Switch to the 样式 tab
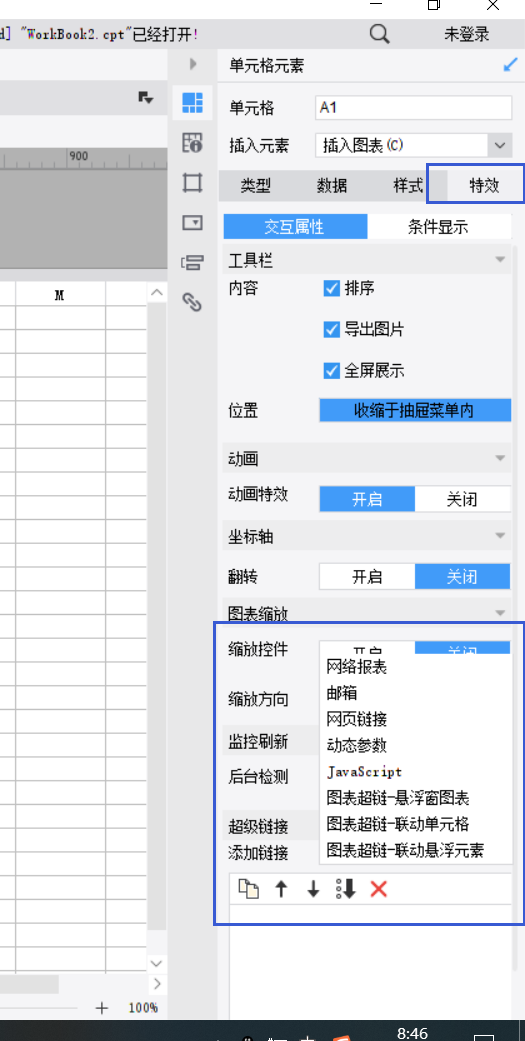The width and height of the screenshot is (525, 1041). coord(408,187)
